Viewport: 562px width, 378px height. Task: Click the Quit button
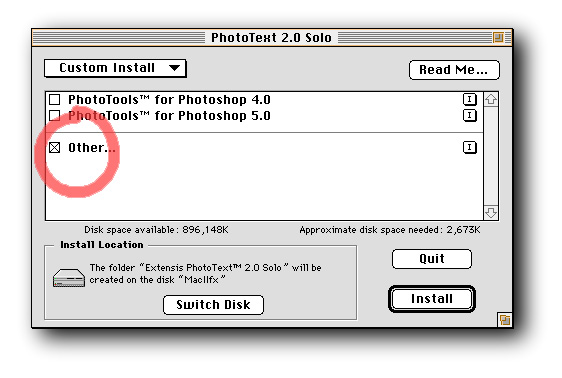pos(432,259)
